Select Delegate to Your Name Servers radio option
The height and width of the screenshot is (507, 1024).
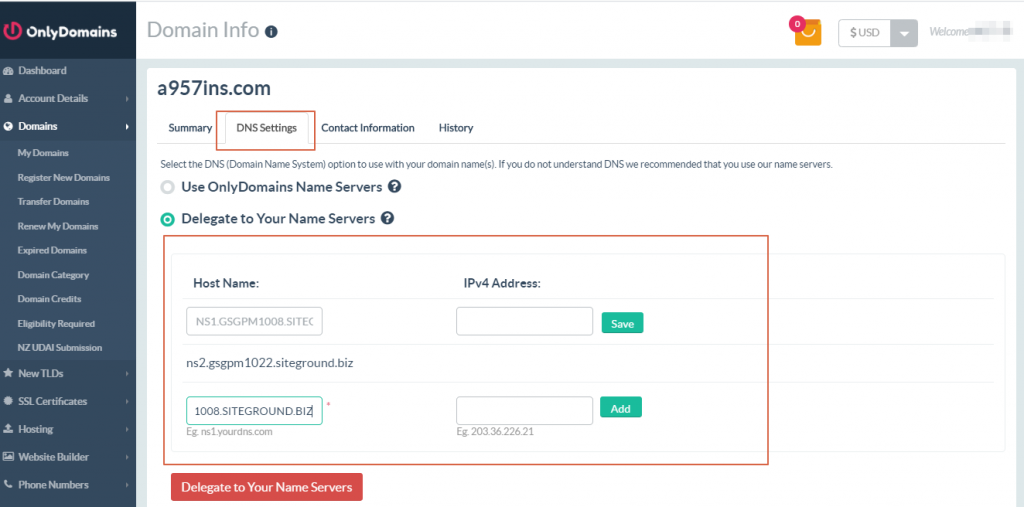pyautogui.click(x=168, y=219)
